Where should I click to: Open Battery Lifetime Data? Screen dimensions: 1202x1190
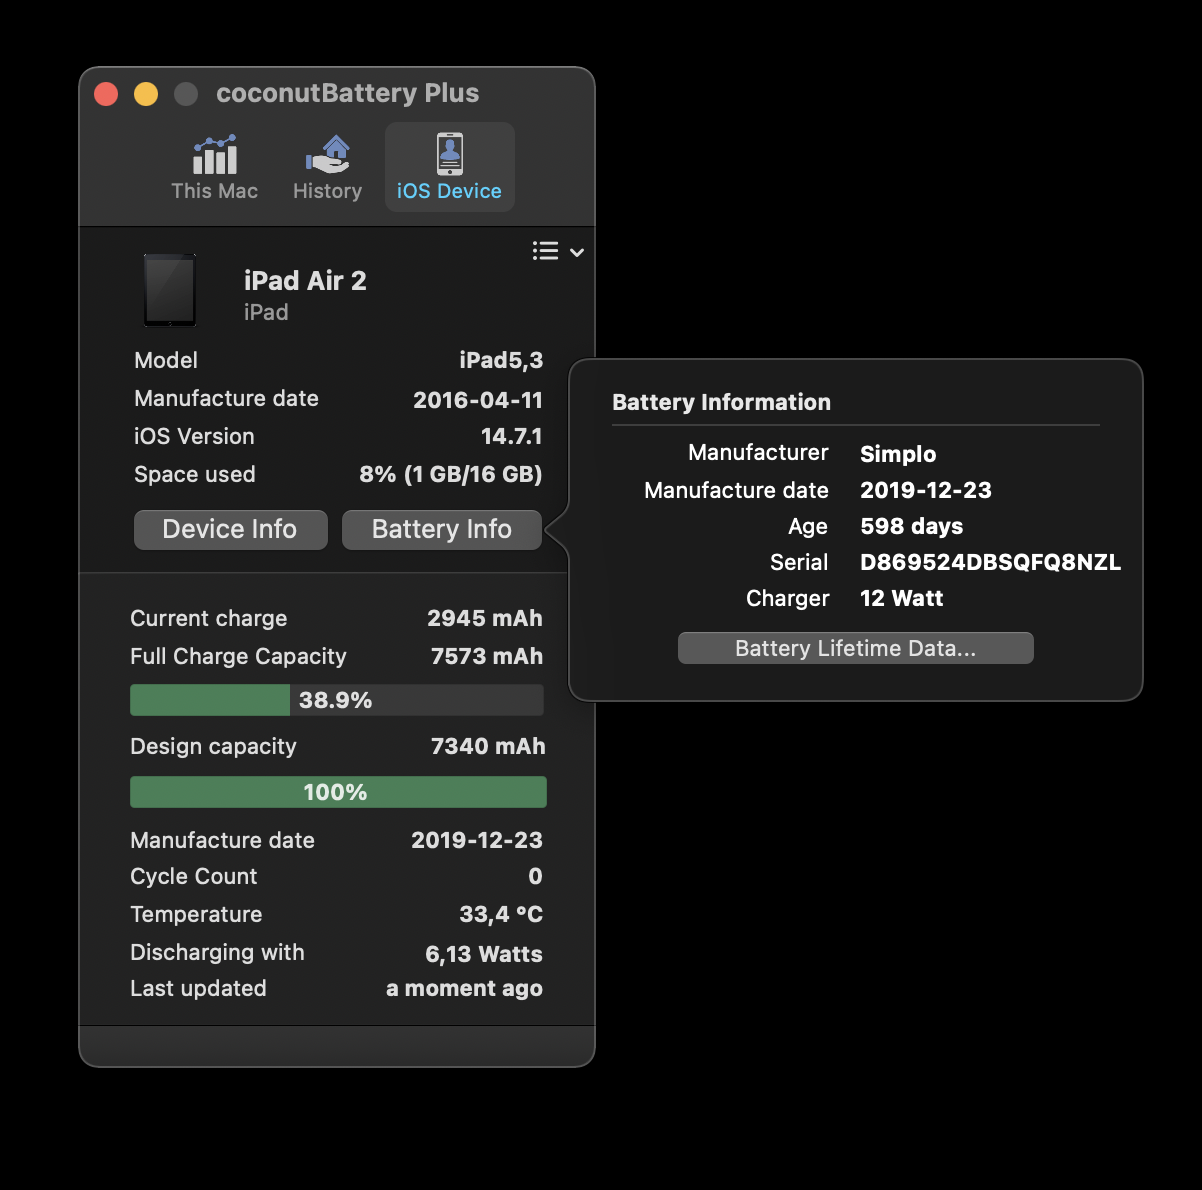(x=855, y=648)
